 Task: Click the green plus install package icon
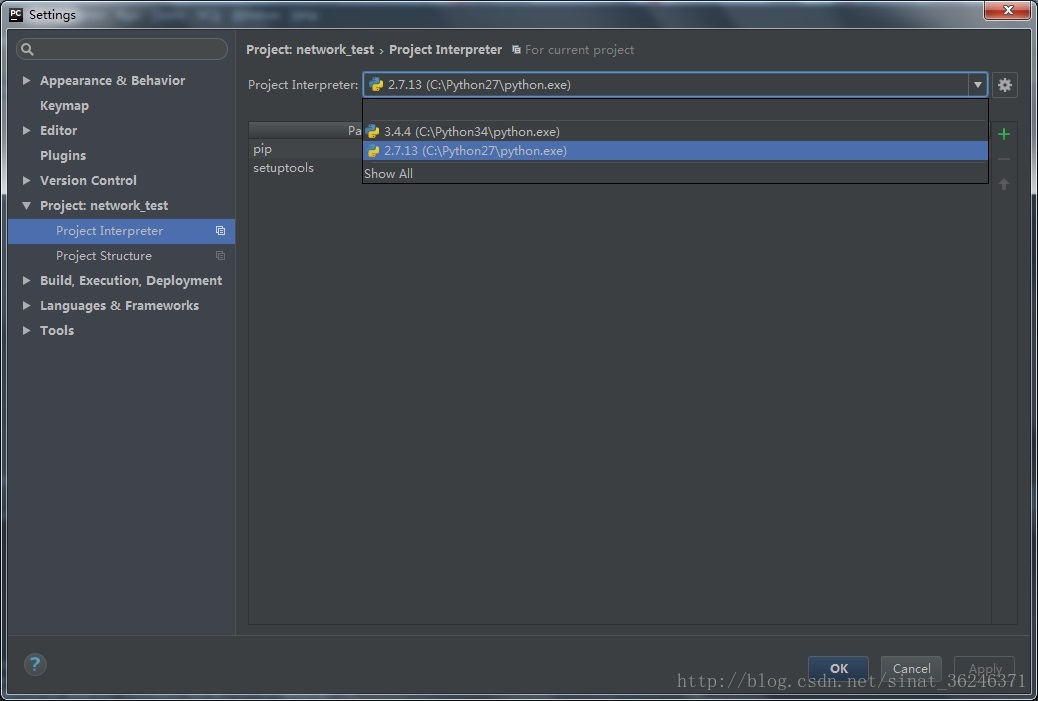point(1004,134)
